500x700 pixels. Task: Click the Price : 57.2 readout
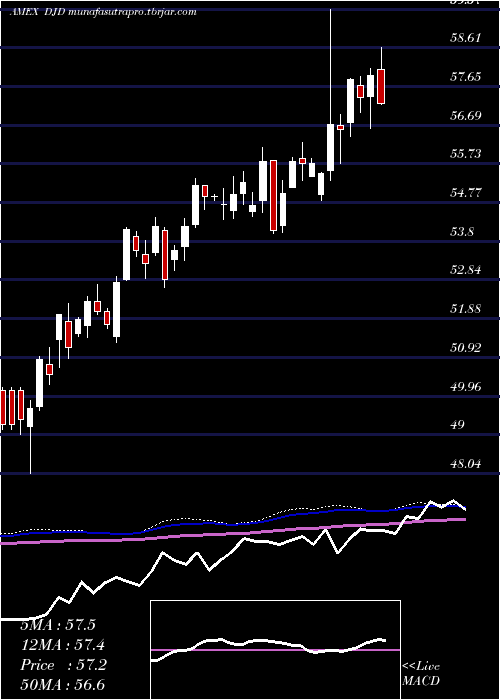(63, 665)
